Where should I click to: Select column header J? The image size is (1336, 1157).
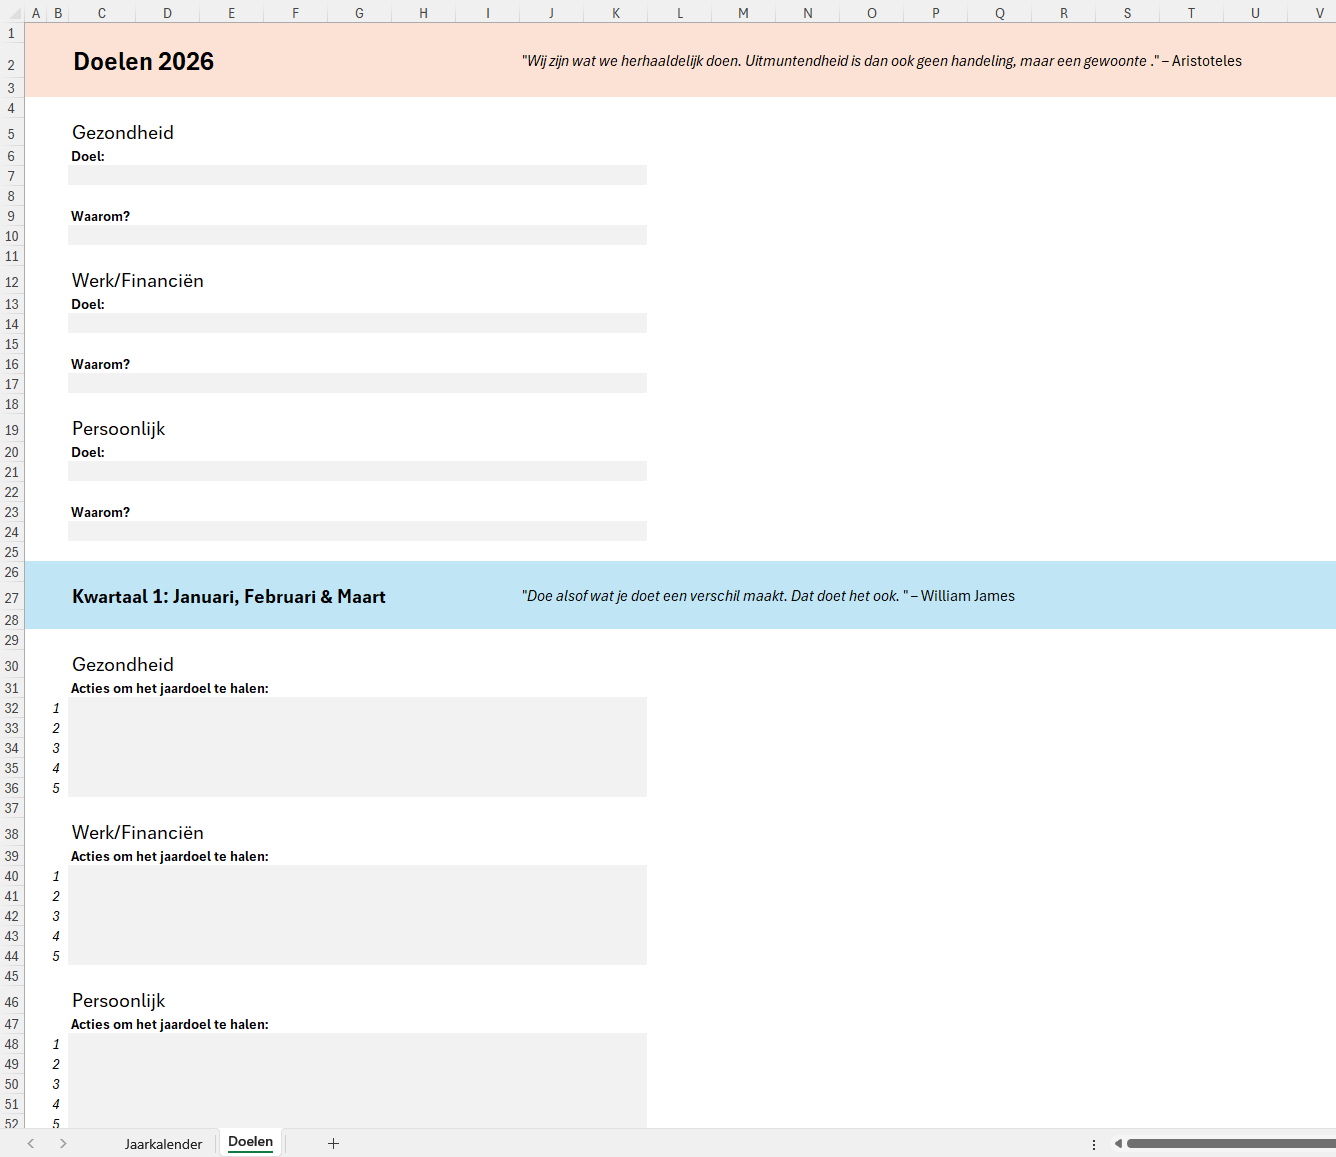pos(551,13)
